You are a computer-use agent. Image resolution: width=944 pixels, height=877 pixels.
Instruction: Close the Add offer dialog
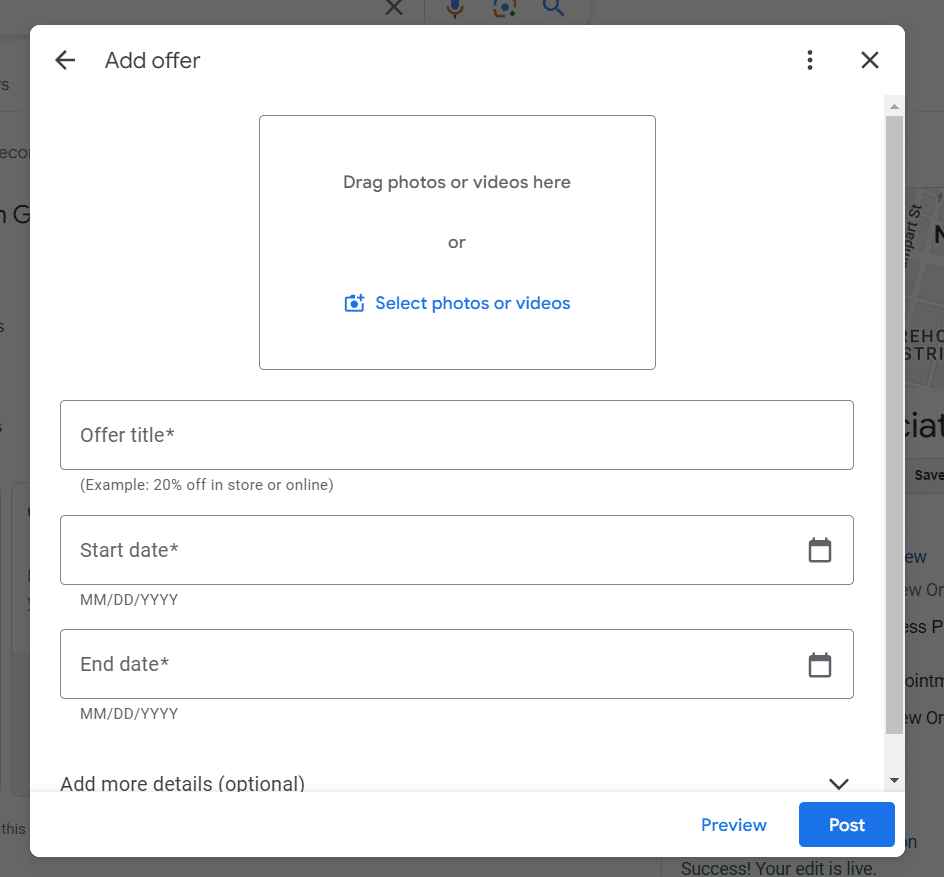[870, 60]
